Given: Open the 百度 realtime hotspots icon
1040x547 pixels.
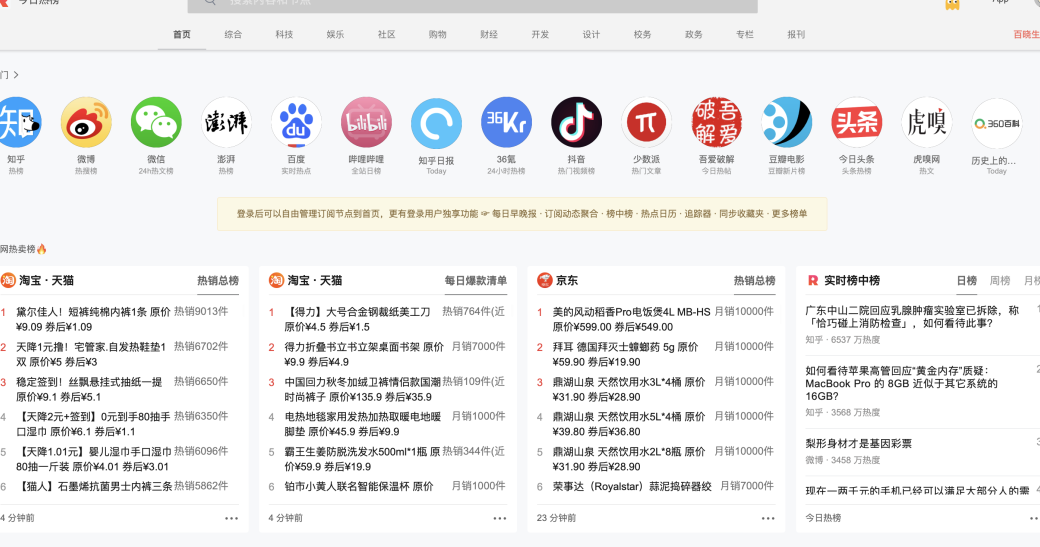Looking at the screenshot, I should (x=296, y=123).
